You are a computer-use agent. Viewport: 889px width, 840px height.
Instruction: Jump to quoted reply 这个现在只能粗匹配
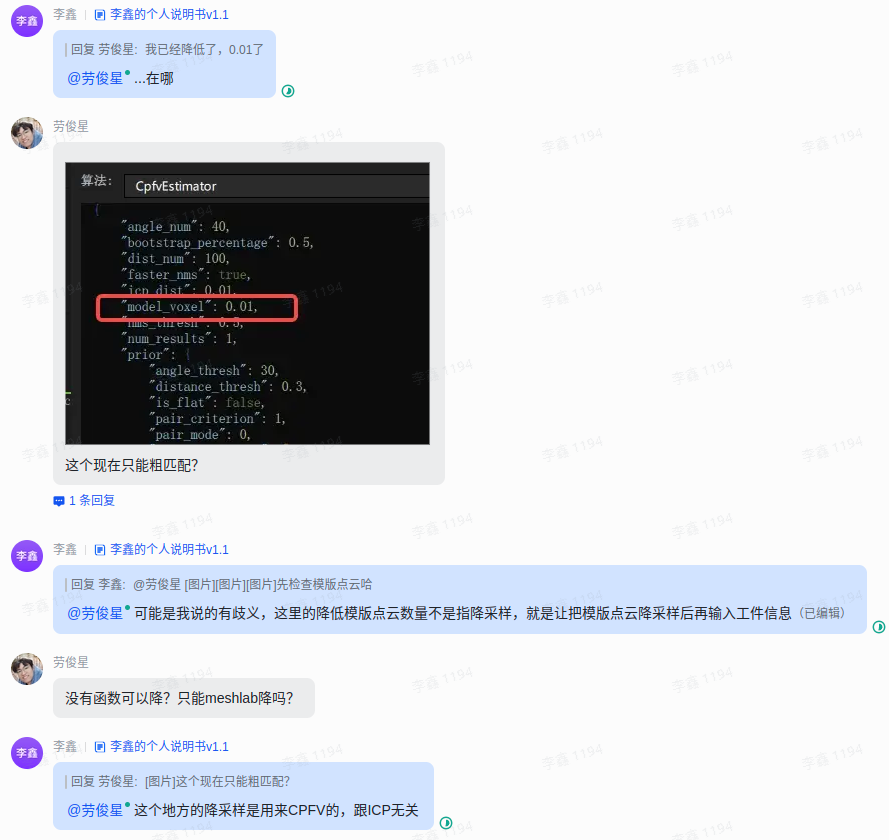click(x=181, y=781)
